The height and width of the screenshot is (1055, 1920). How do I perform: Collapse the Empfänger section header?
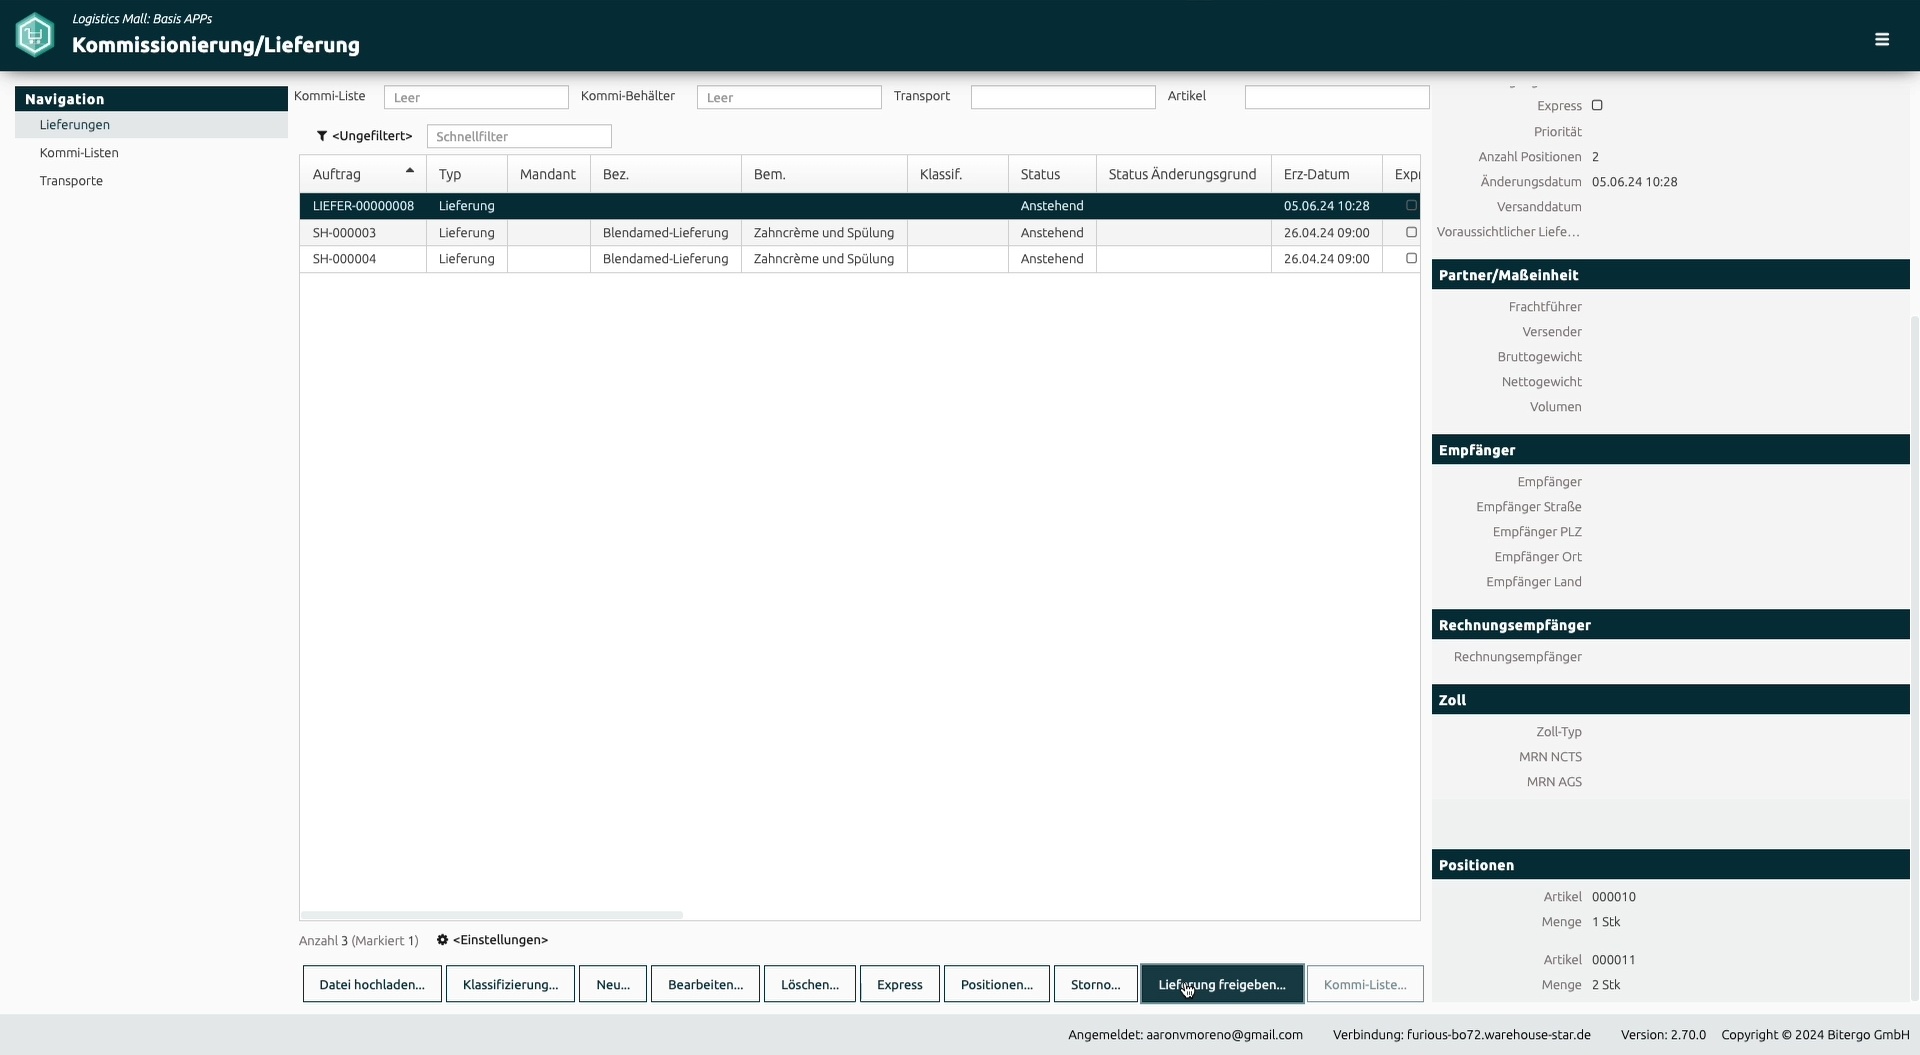1671,450
